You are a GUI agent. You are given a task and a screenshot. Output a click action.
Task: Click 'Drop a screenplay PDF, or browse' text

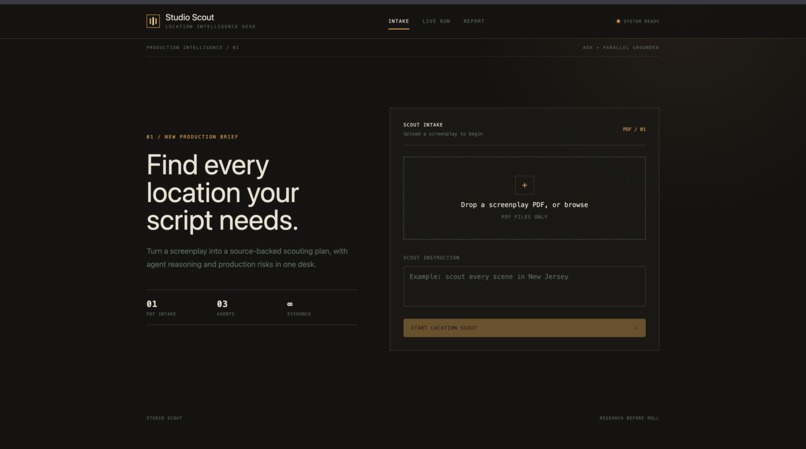pos(524,205)
